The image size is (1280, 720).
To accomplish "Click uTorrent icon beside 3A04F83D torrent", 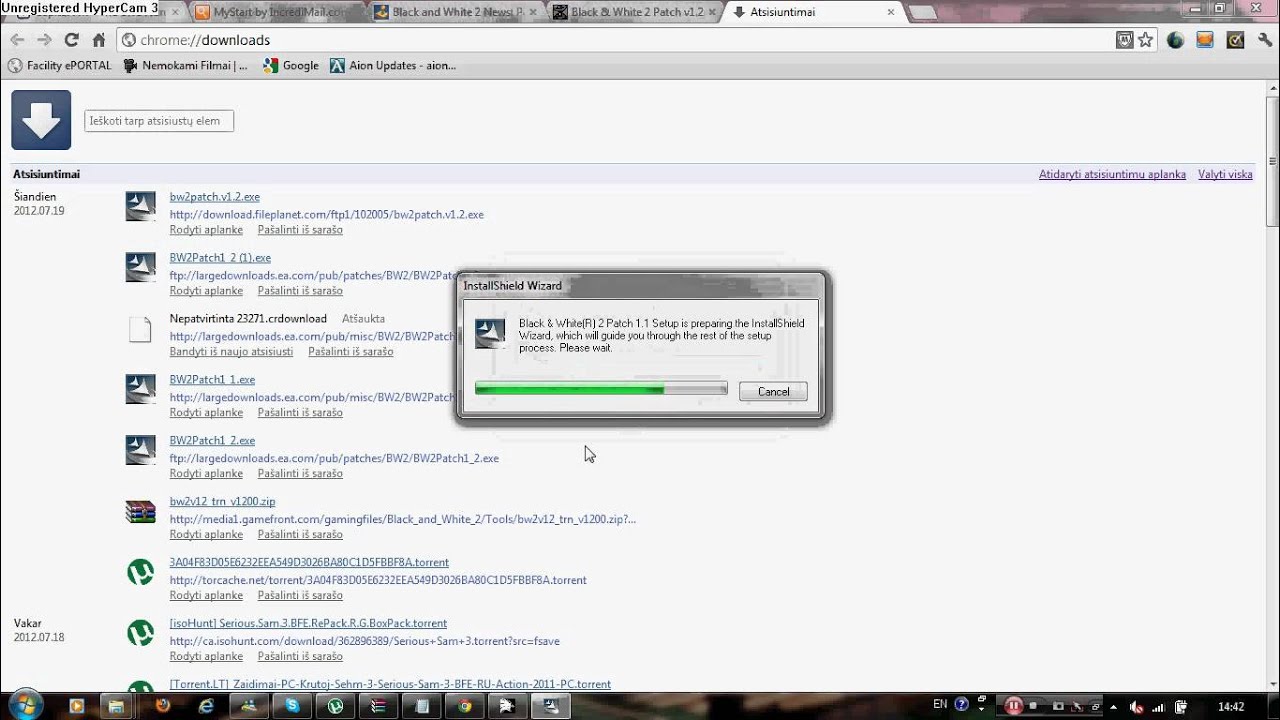I will click(140, 572).
